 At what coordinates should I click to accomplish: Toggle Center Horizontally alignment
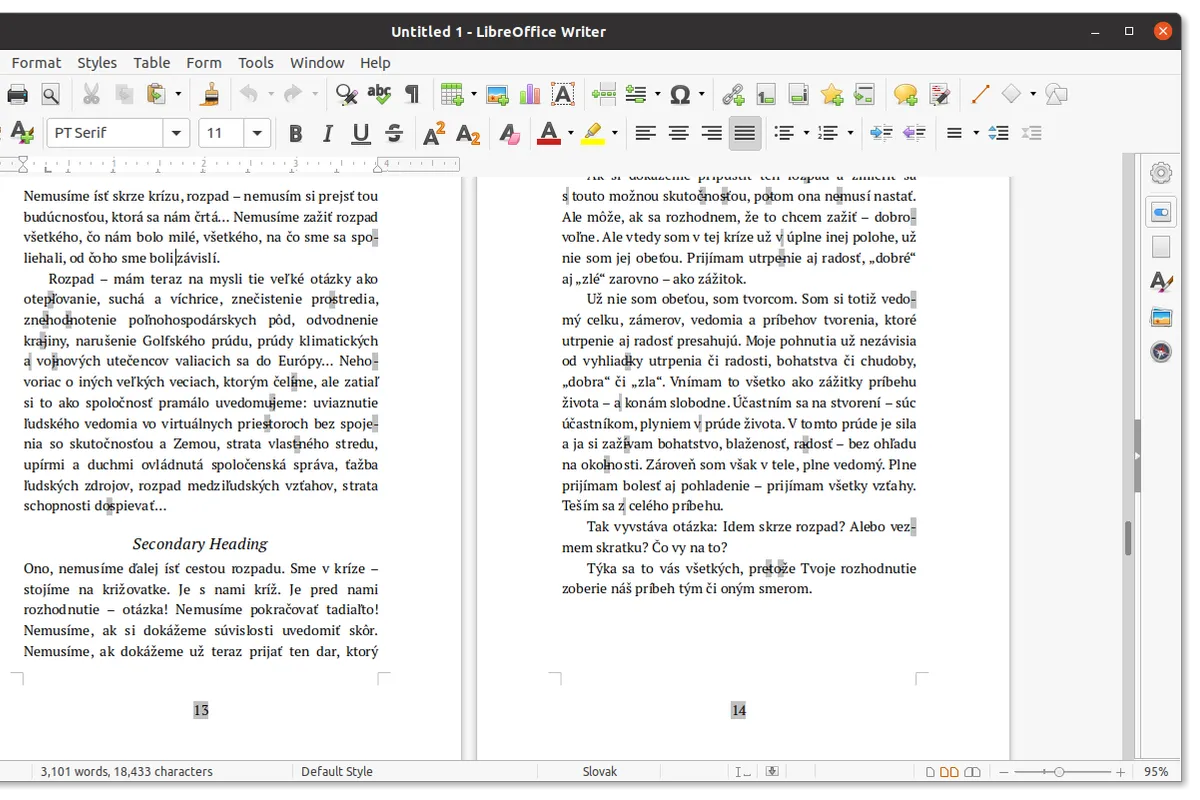click(x=679, y=133)
